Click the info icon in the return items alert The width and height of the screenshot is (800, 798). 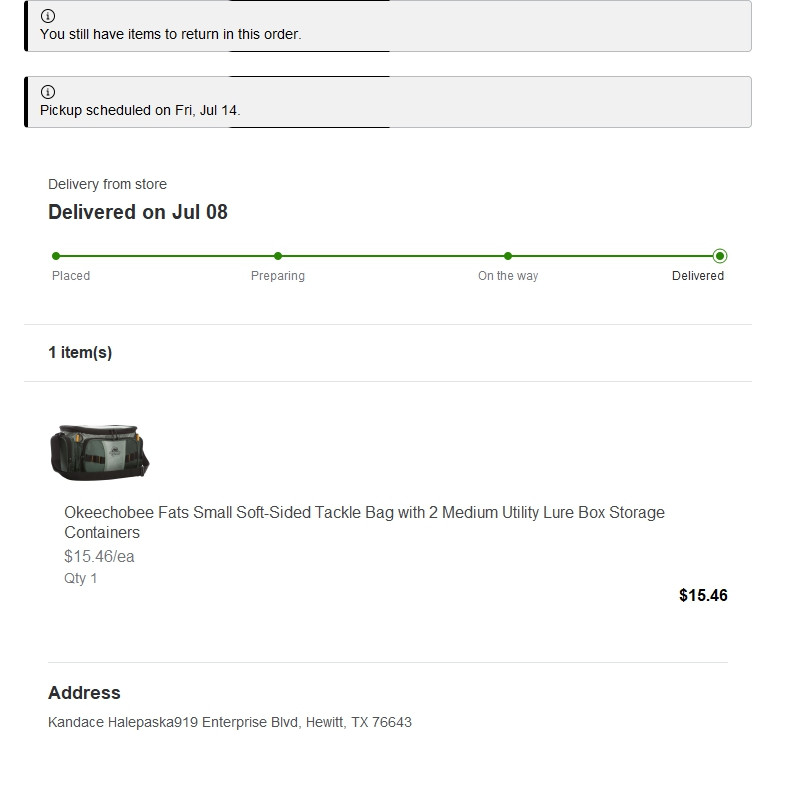pos(48,16)
